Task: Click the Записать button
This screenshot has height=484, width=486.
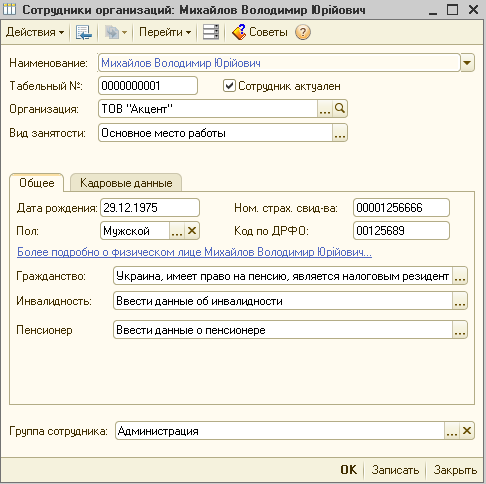Action: tap(395, 470)
